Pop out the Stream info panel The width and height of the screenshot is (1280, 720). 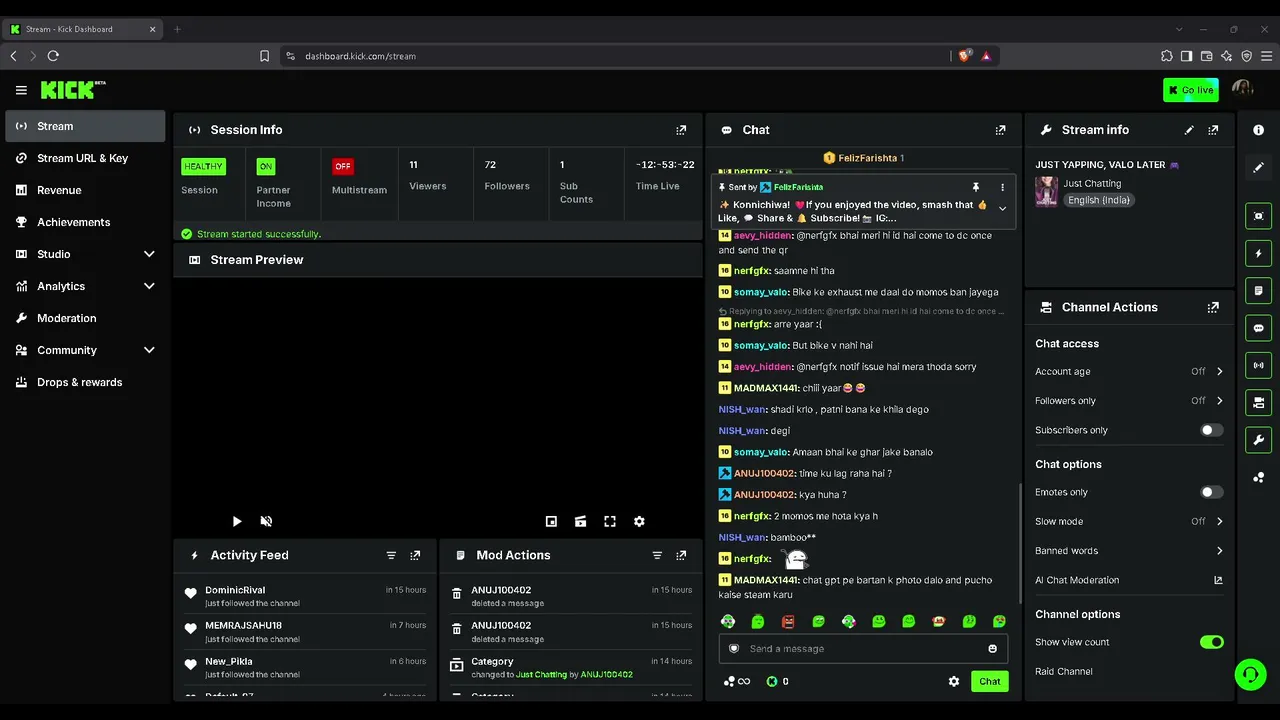(1213, 130)
